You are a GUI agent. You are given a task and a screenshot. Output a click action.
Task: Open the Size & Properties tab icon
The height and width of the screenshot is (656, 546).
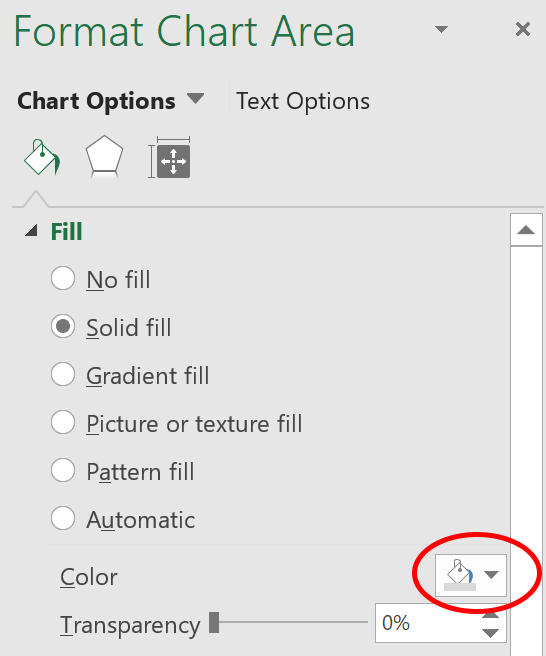(169, 157)
